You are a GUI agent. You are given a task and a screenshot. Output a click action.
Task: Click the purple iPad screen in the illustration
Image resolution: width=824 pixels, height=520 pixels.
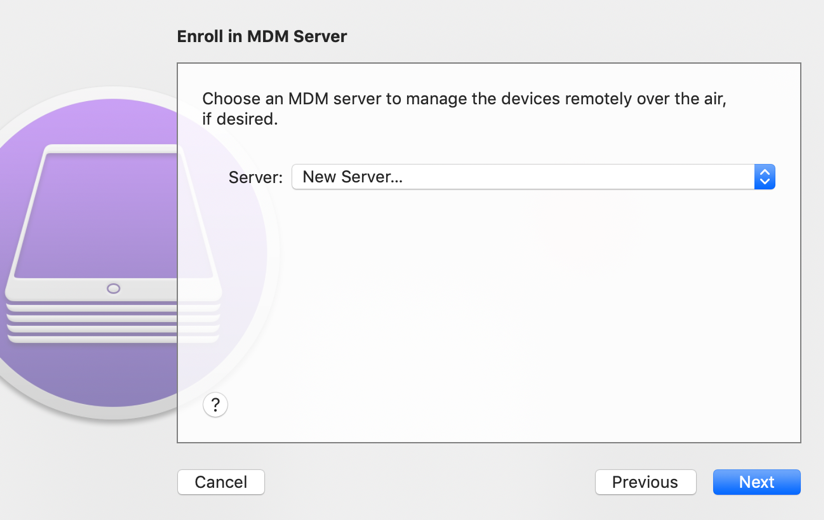point(113,215)
